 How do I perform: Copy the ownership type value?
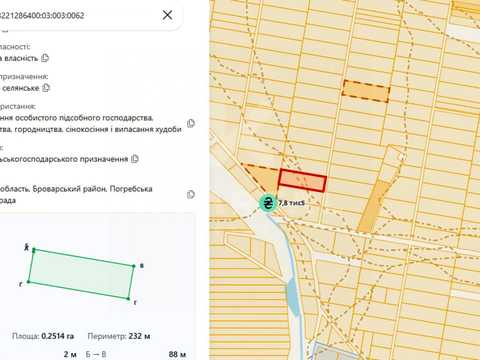[x=45, y=58]
